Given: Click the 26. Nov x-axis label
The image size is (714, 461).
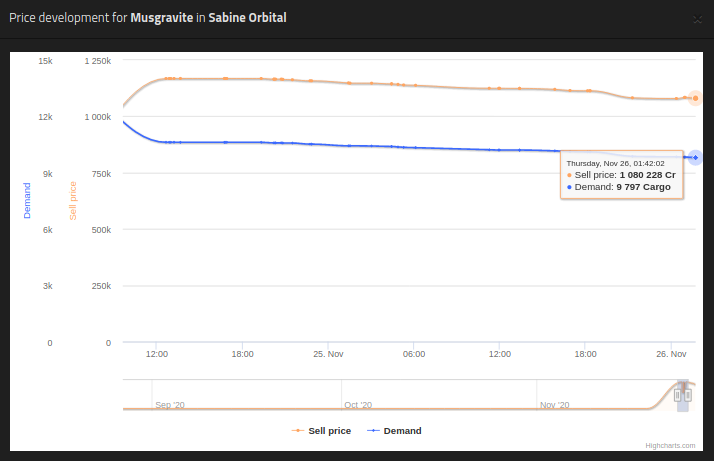Looking at the screenshot, I should (671, 354).
